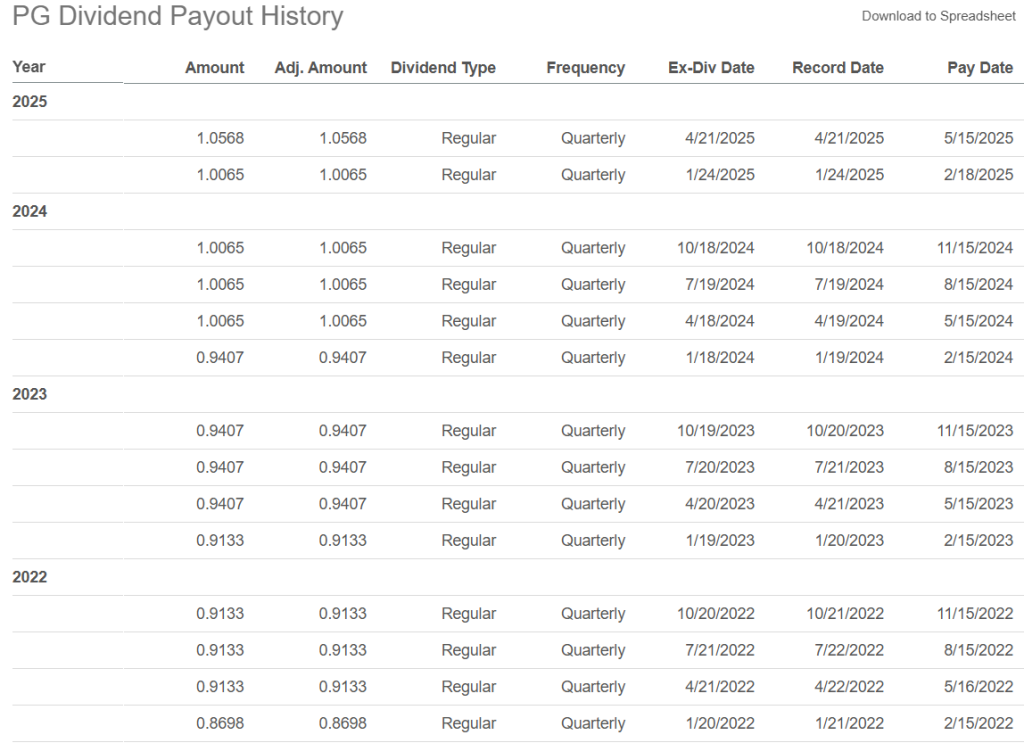Click Ex-Div Date 1/18/2024
This screenshot has width=1024, height=743.
tap(720, 358)
